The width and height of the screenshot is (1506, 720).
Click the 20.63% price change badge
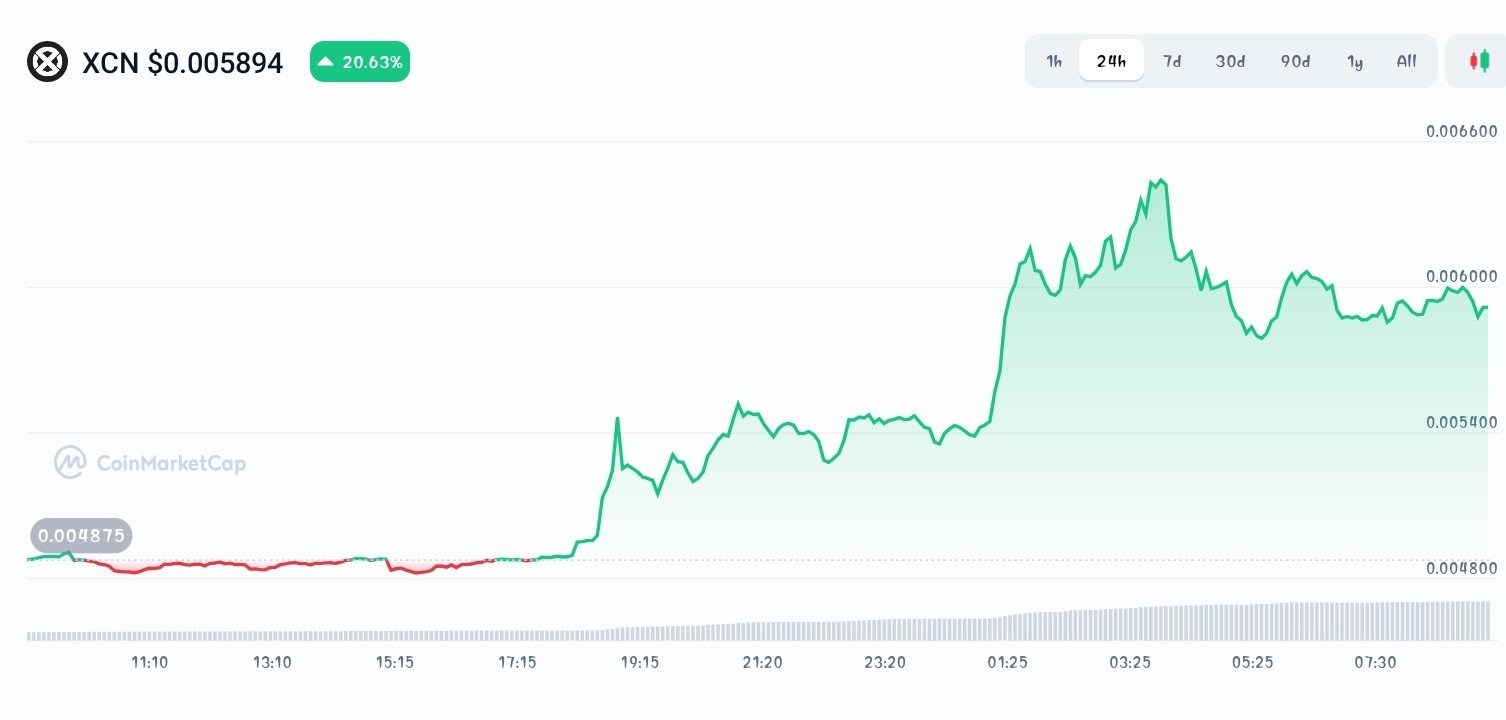tap(360, 62)
